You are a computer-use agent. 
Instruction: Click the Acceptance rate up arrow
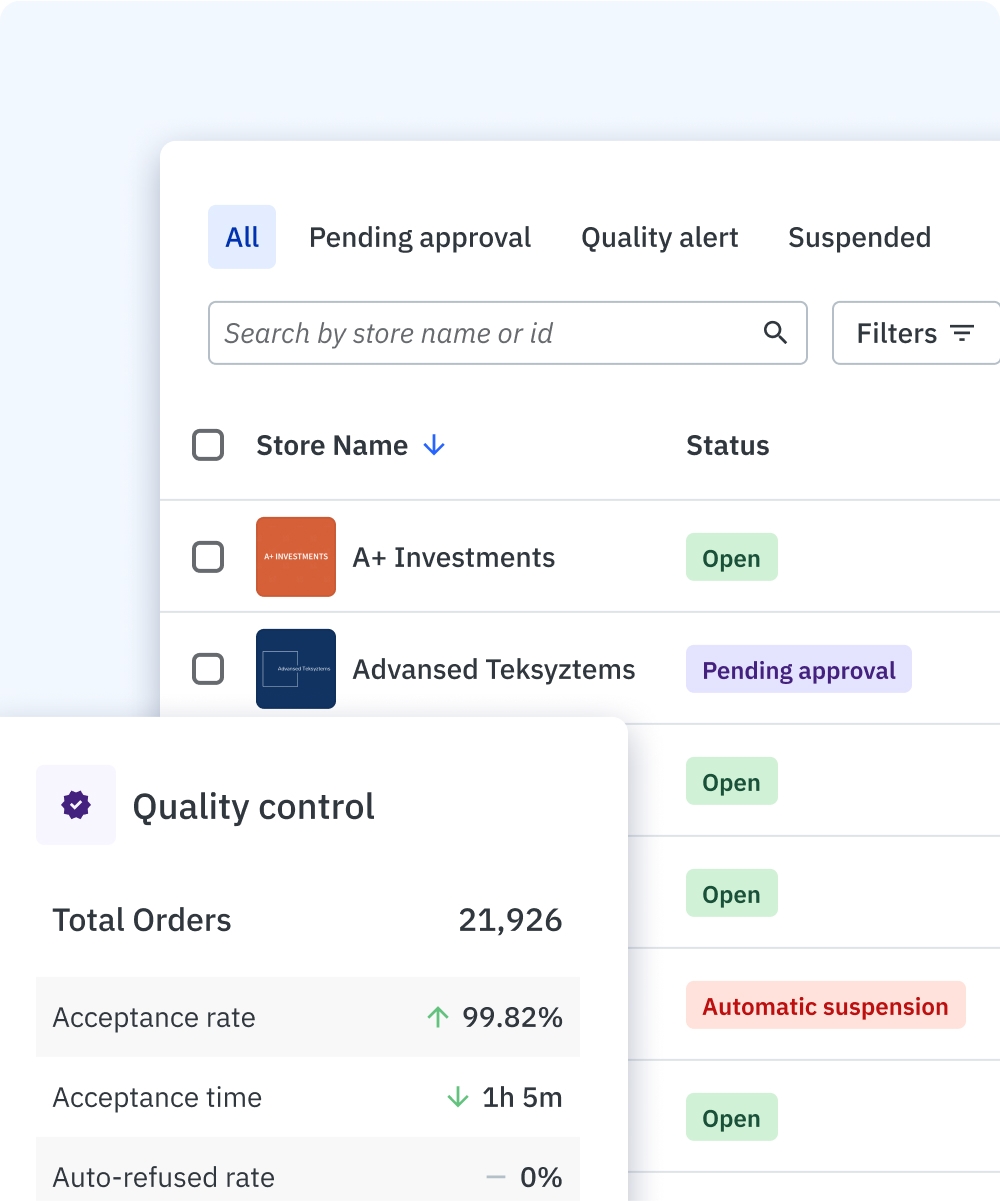(438, 1018)
